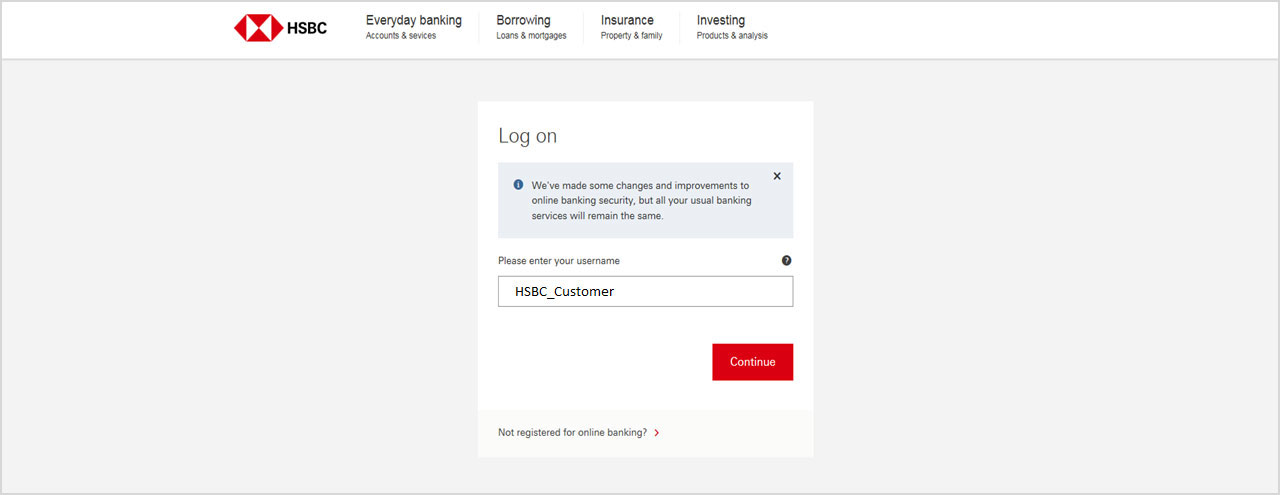Click the blue info icon in the notice
The height and width of the screenshot is (495, 1280).
pyautogui.click(x=518, y=185)
